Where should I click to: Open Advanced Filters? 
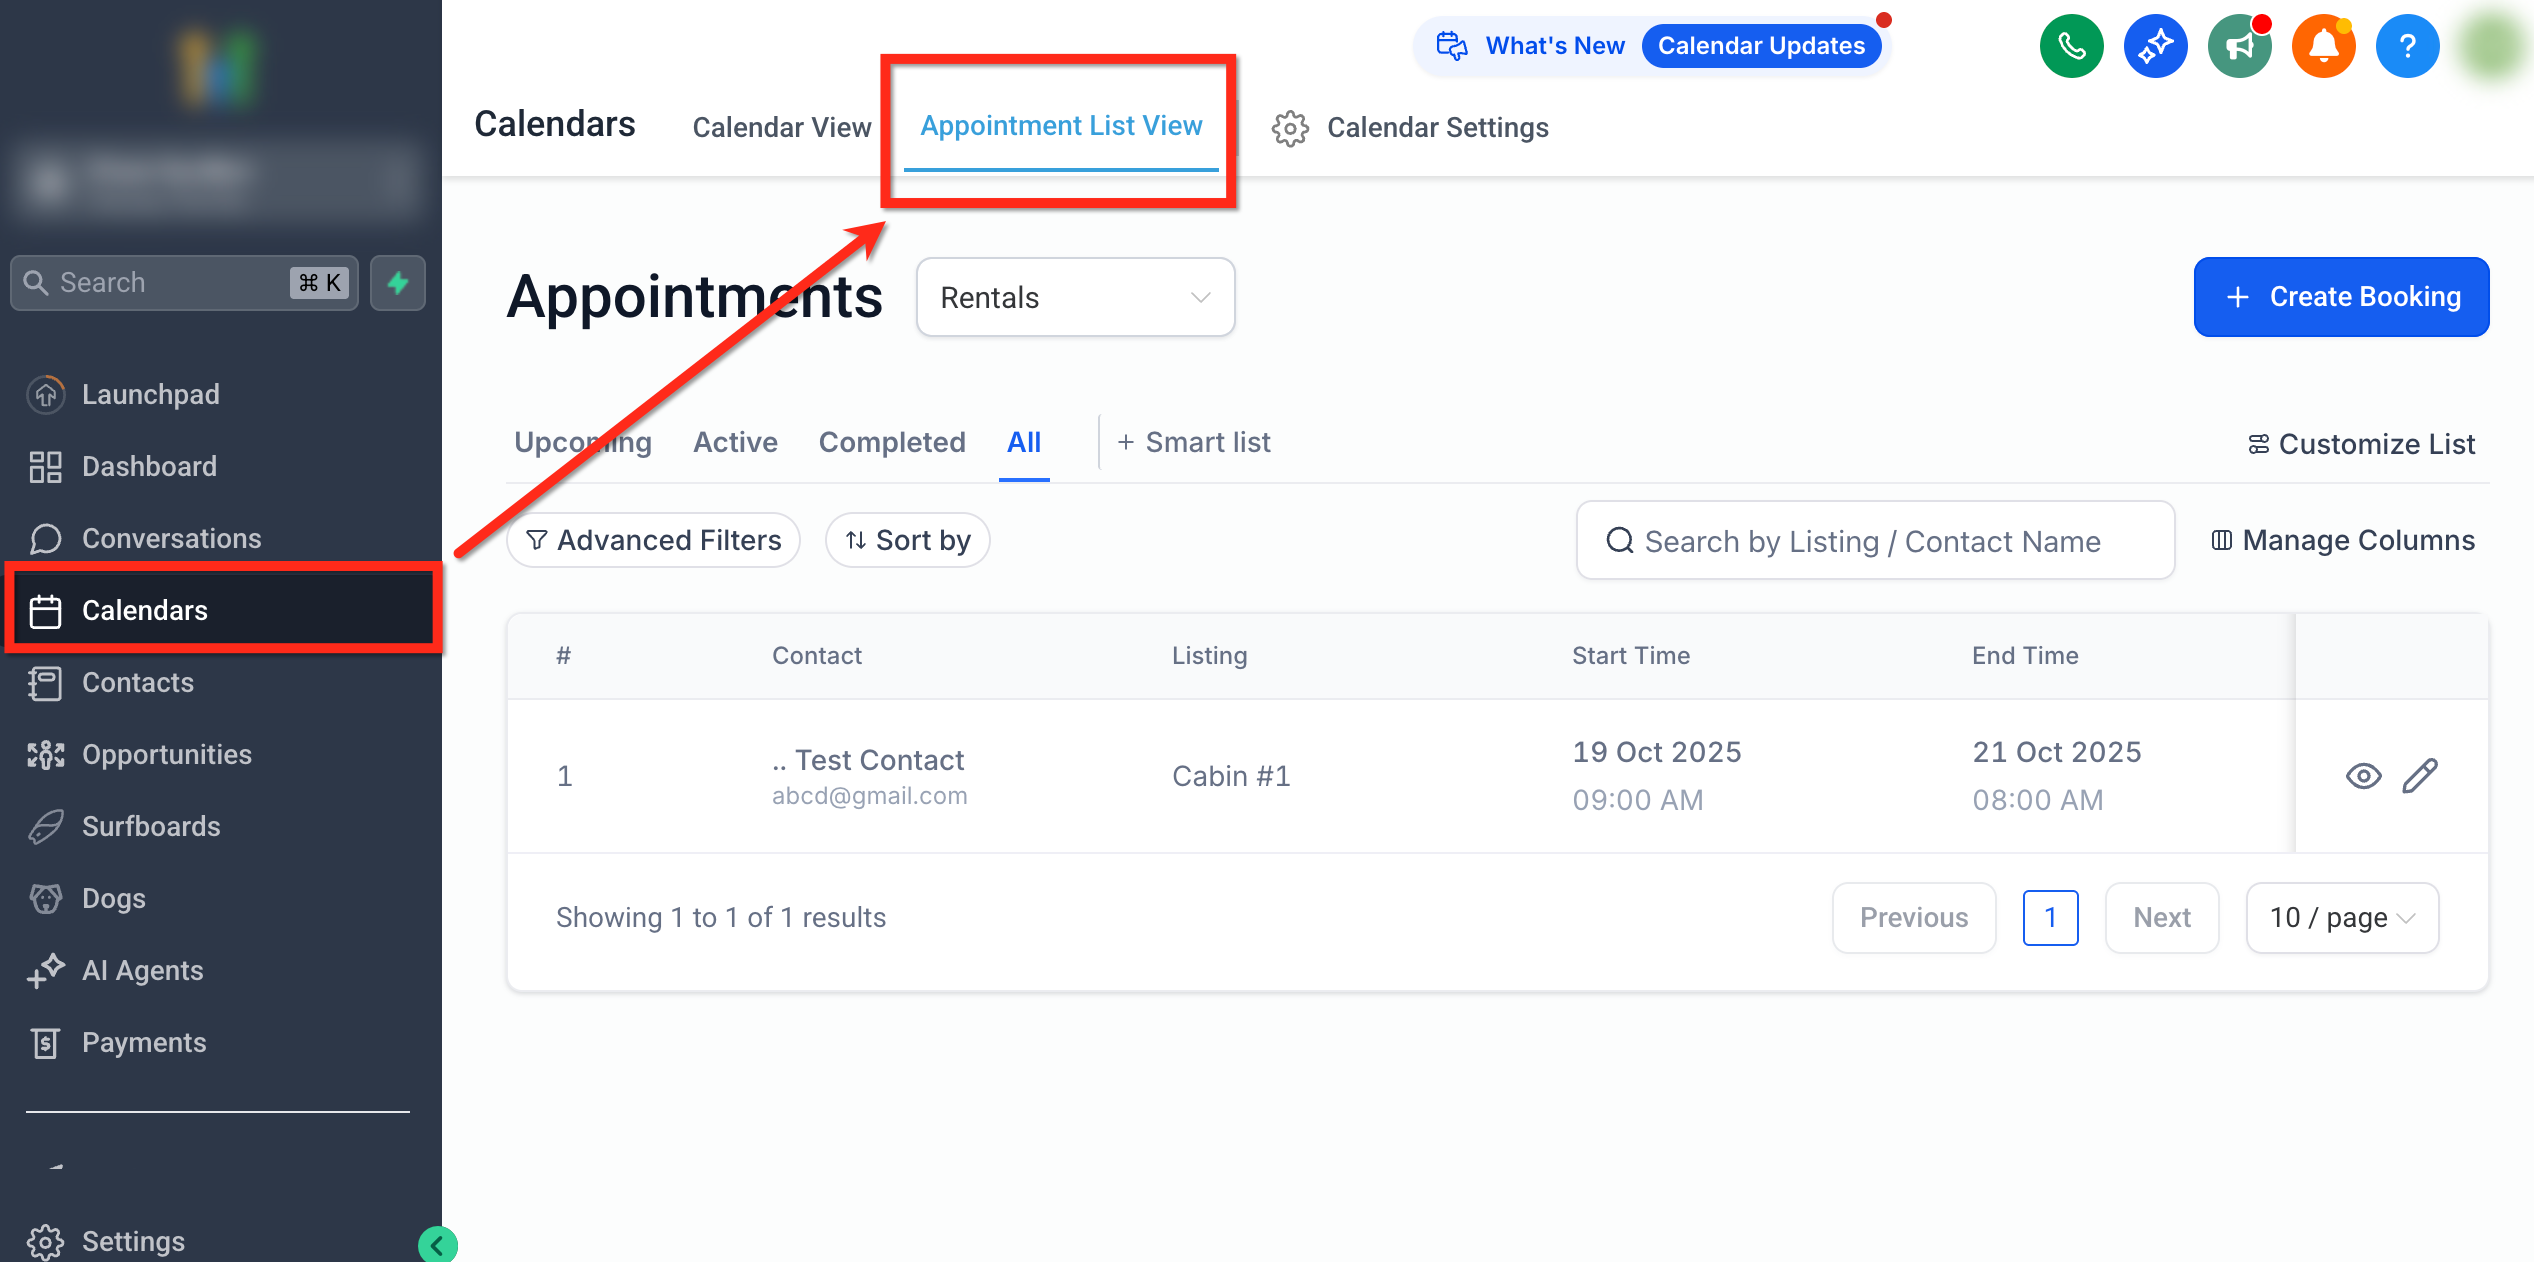point(653,540)
